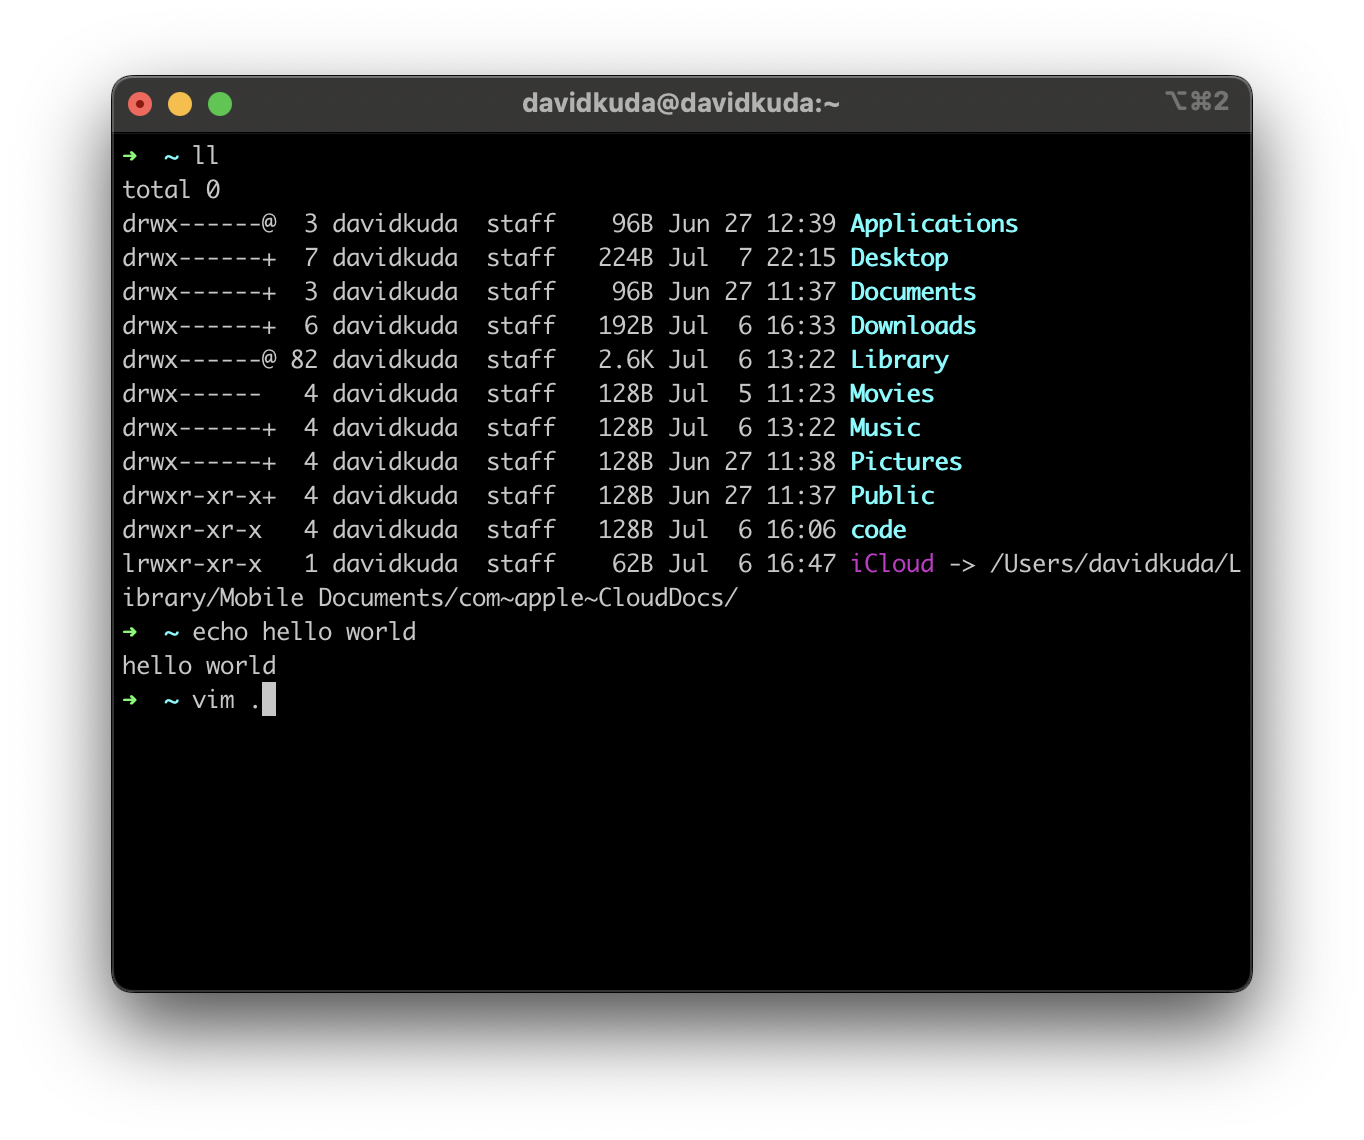Click the Downloads directory name
This screenshot has height=1140, width=1364.
tap(913, 326)
